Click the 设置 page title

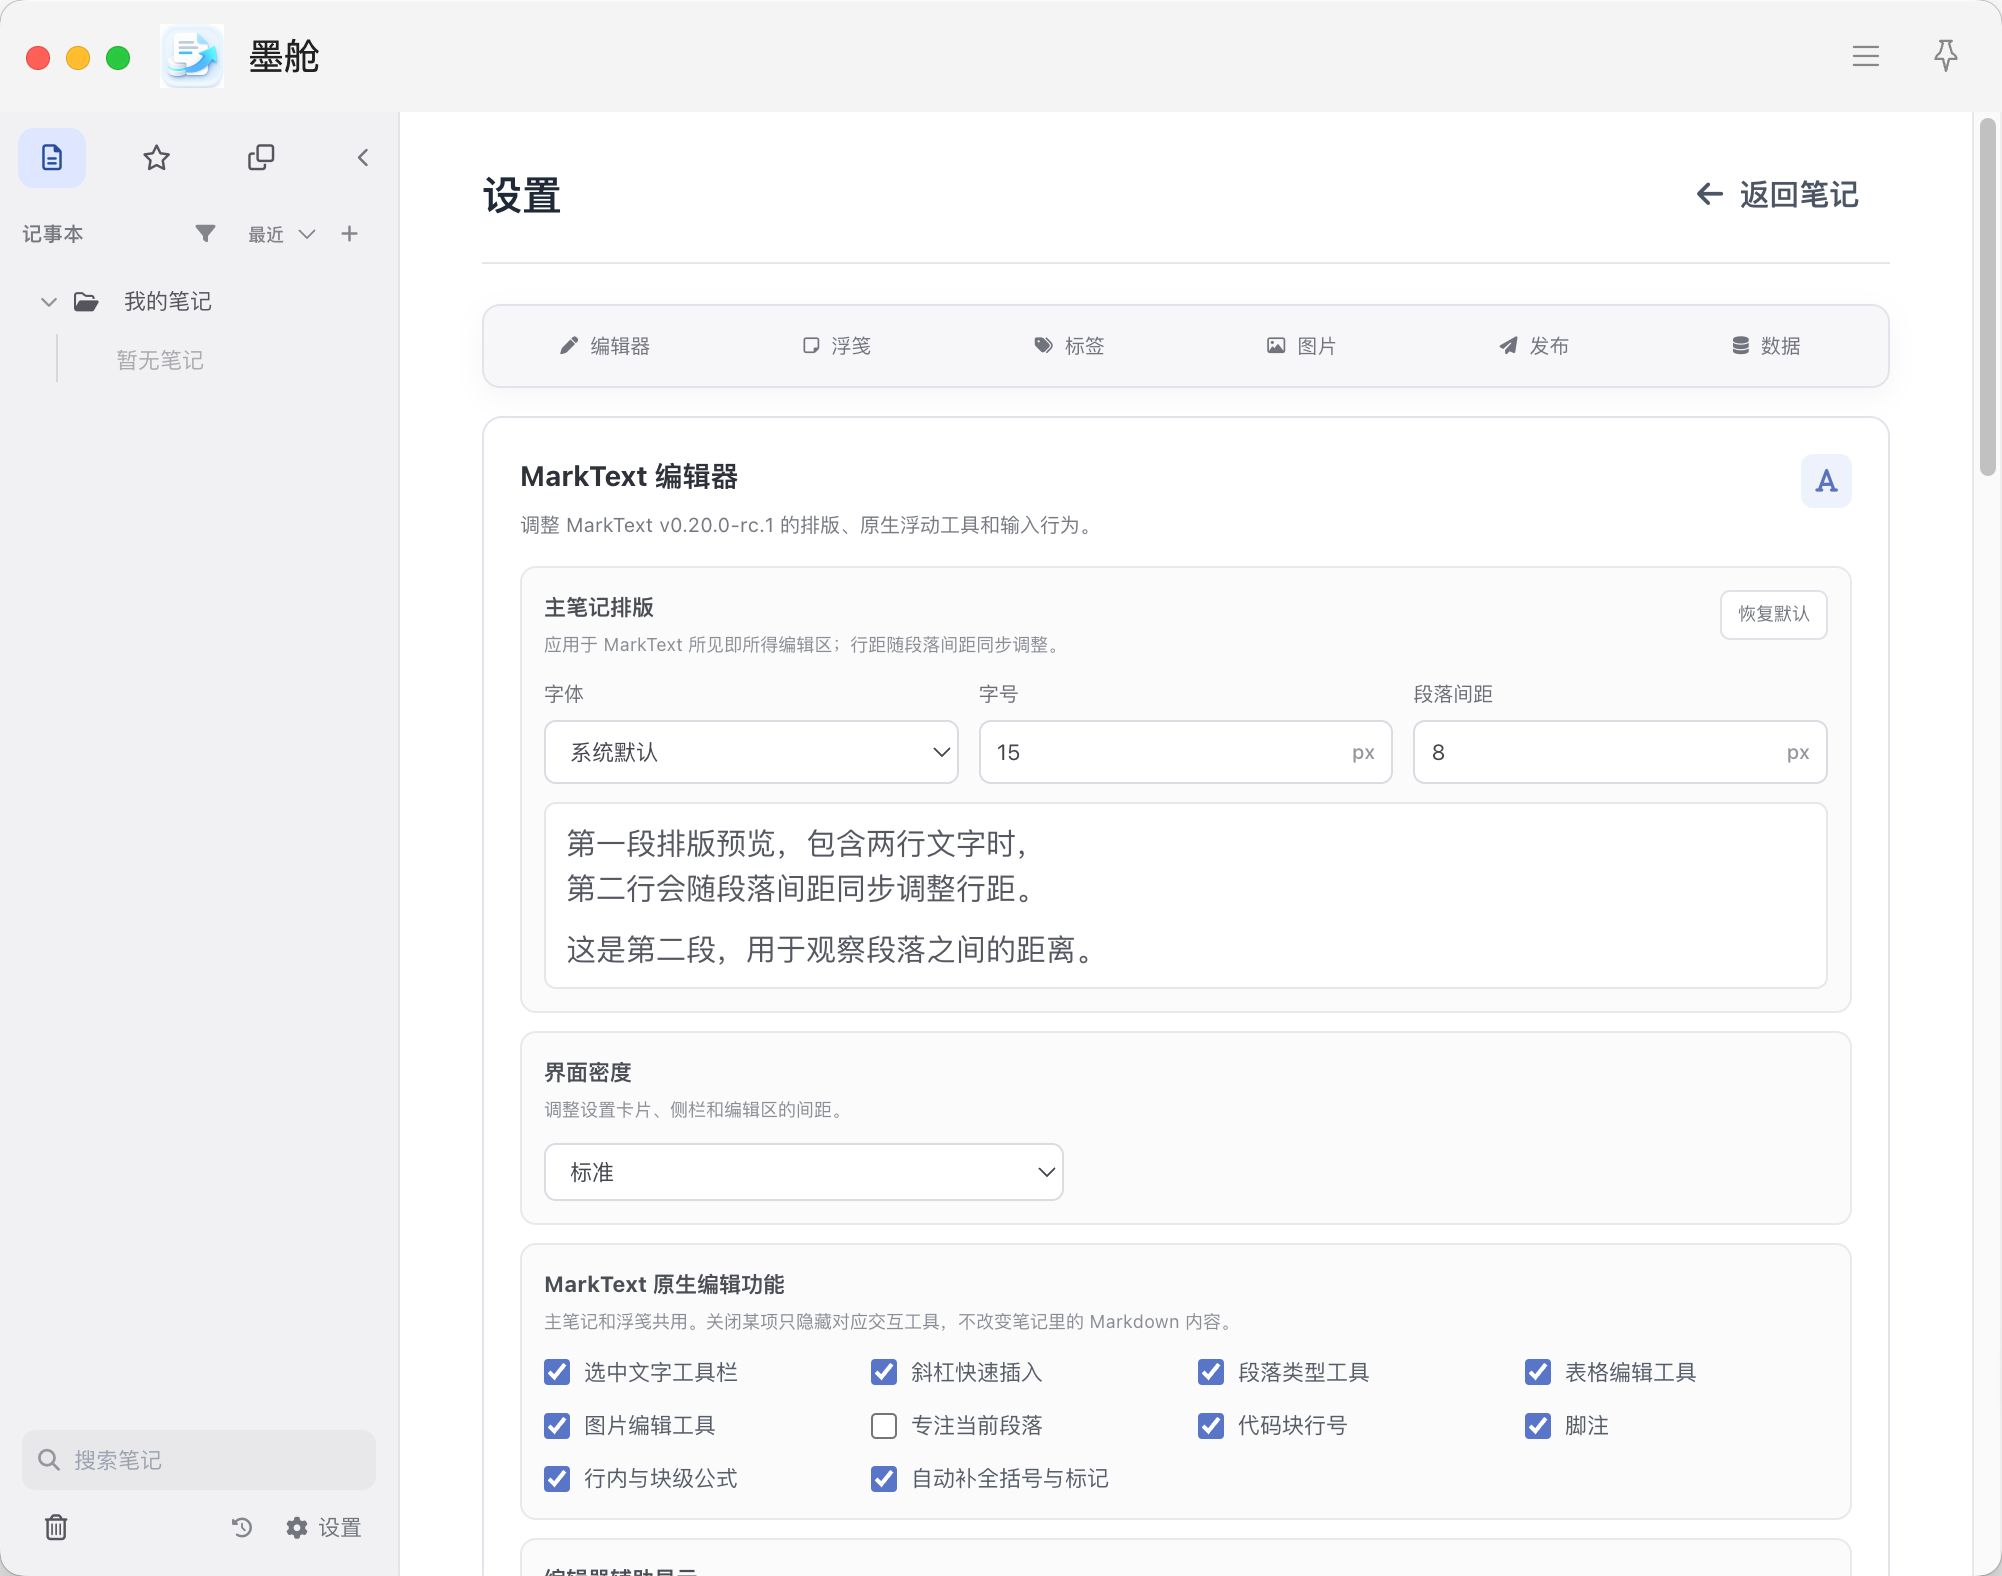click(522, 195)
